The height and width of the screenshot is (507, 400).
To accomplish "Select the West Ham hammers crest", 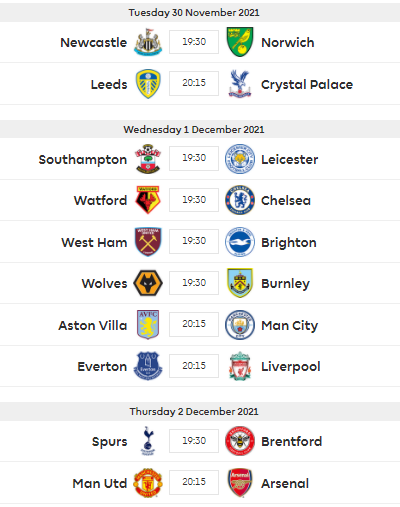I will click(x=148, y=242).
